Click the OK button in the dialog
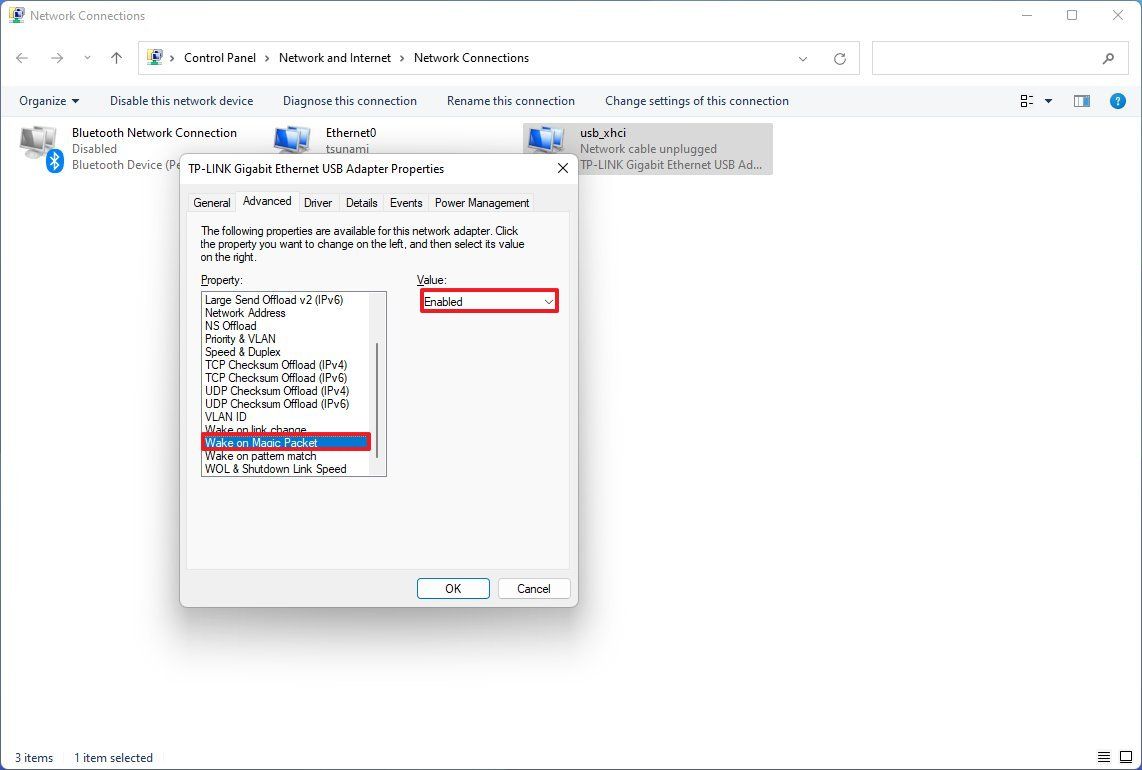 click(453, 588)
